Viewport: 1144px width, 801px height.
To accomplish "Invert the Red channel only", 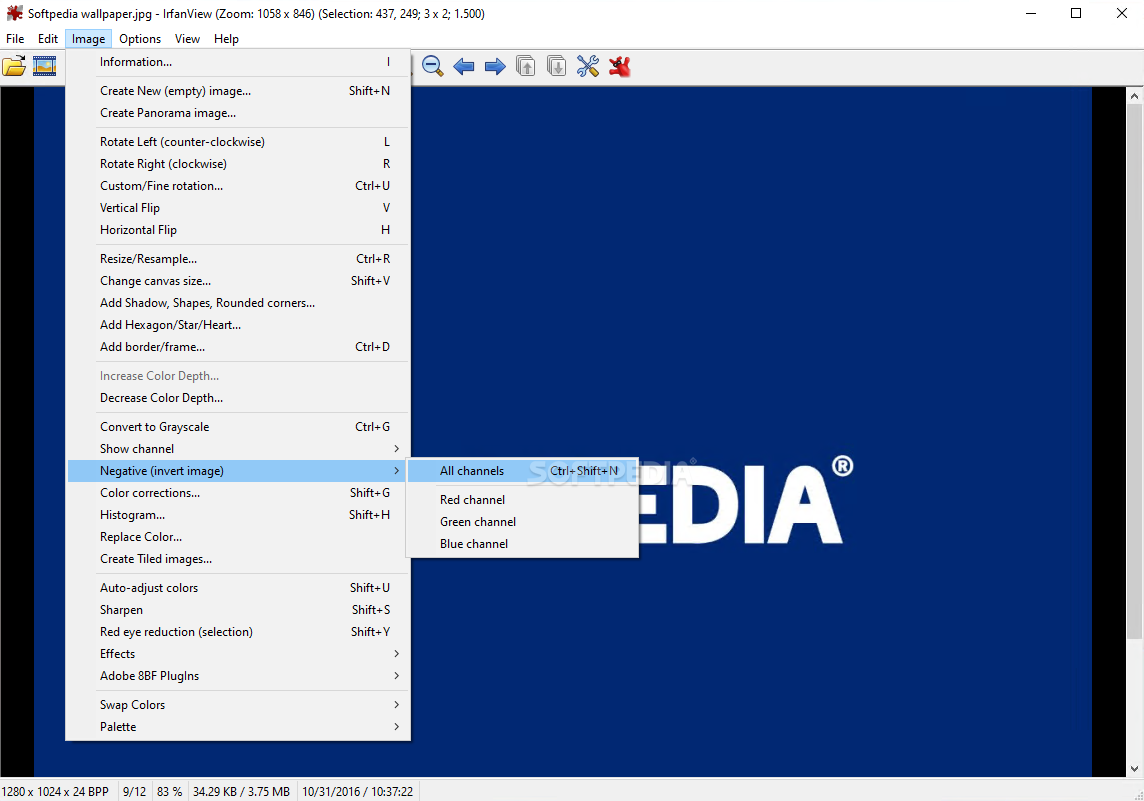I will (x=522, y=500).
